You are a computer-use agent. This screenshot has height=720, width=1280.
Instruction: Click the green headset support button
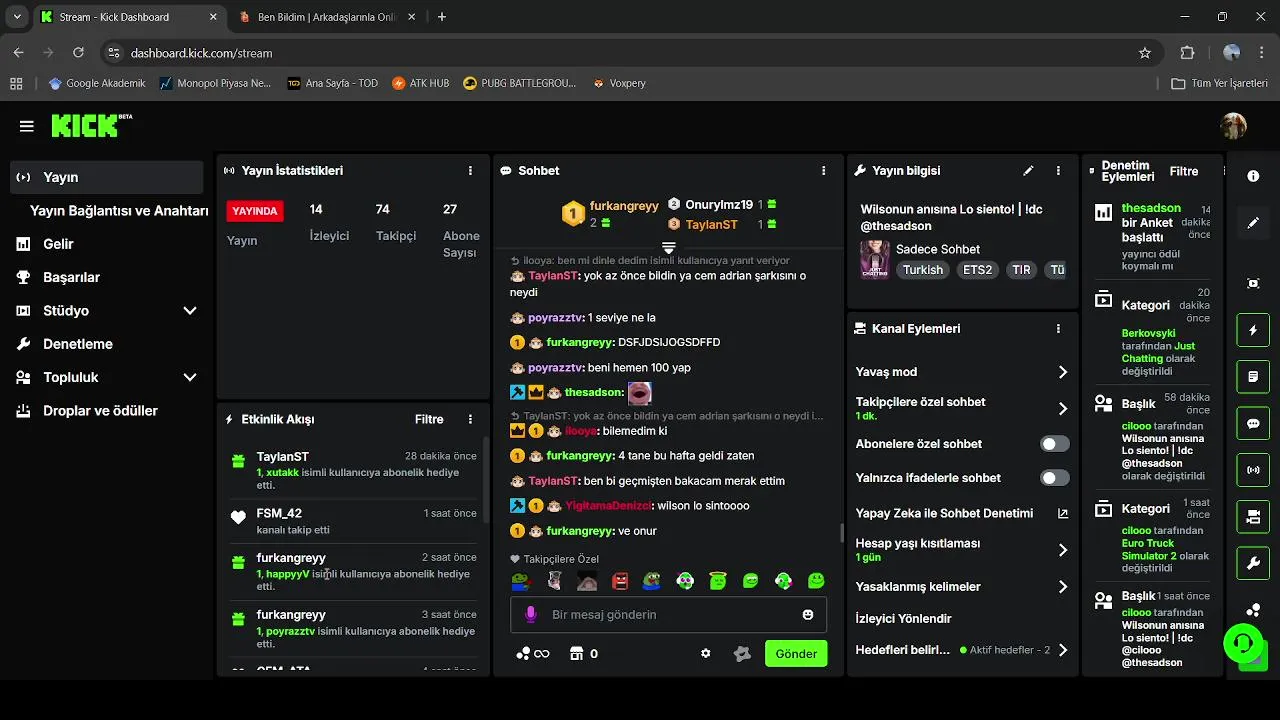[1244, 641]
